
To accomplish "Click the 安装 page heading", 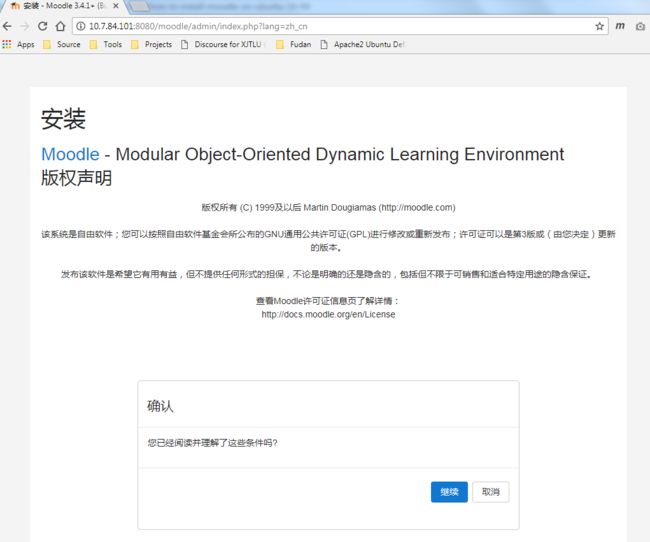I will pos(63,119).
